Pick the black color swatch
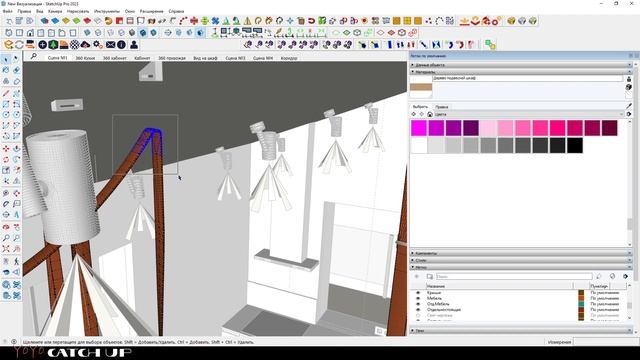The height and width of the screenshot is (360, 640). 575,145
